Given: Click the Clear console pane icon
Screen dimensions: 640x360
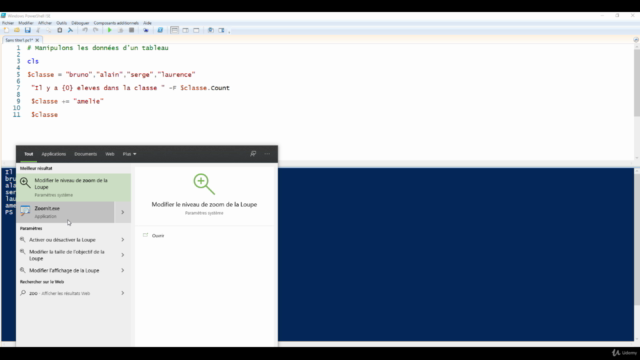Looking at the screenshot, I should point(70,30).
